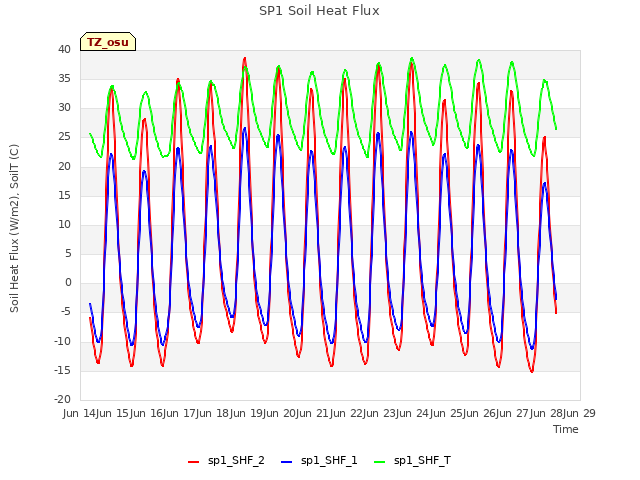Click the red sp1_SHF_2 legend swatch
640x480 pixels.
pyautogui.click(x=193, y=462)
